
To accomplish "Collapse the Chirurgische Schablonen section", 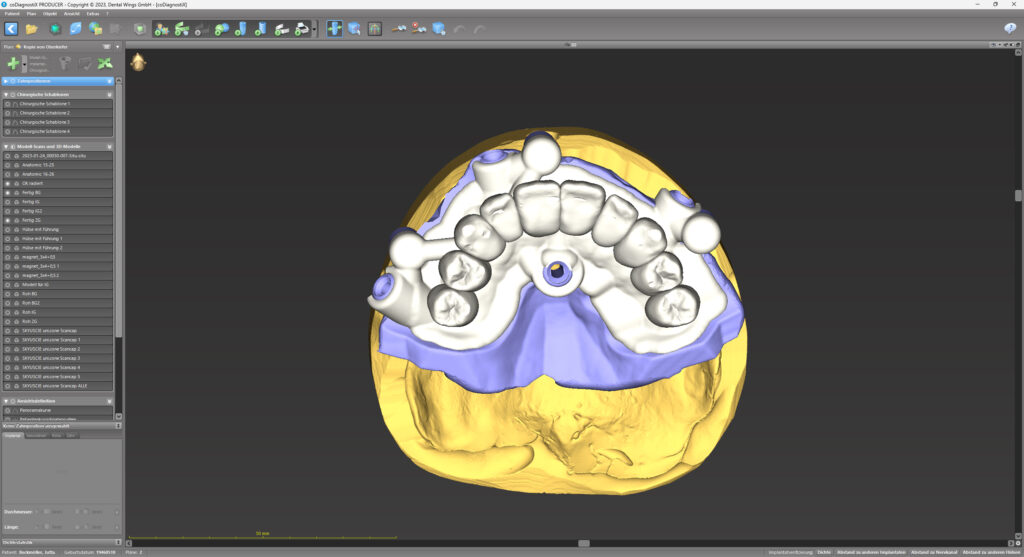I will pyautogui.click(x=7, y=94).
